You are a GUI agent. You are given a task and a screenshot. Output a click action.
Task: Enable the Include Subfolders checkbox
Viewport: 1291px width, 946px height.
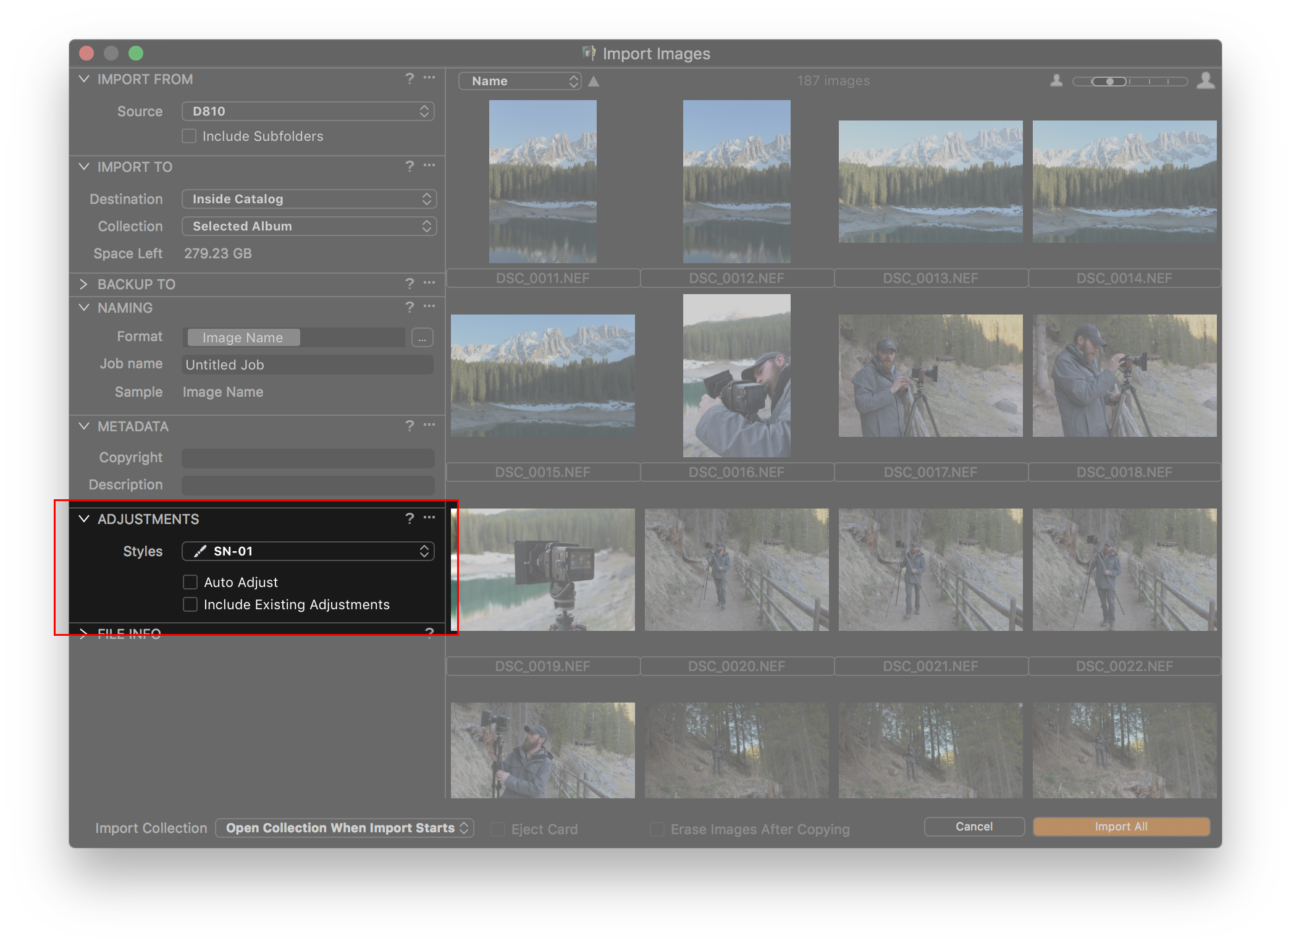point(189,136)
